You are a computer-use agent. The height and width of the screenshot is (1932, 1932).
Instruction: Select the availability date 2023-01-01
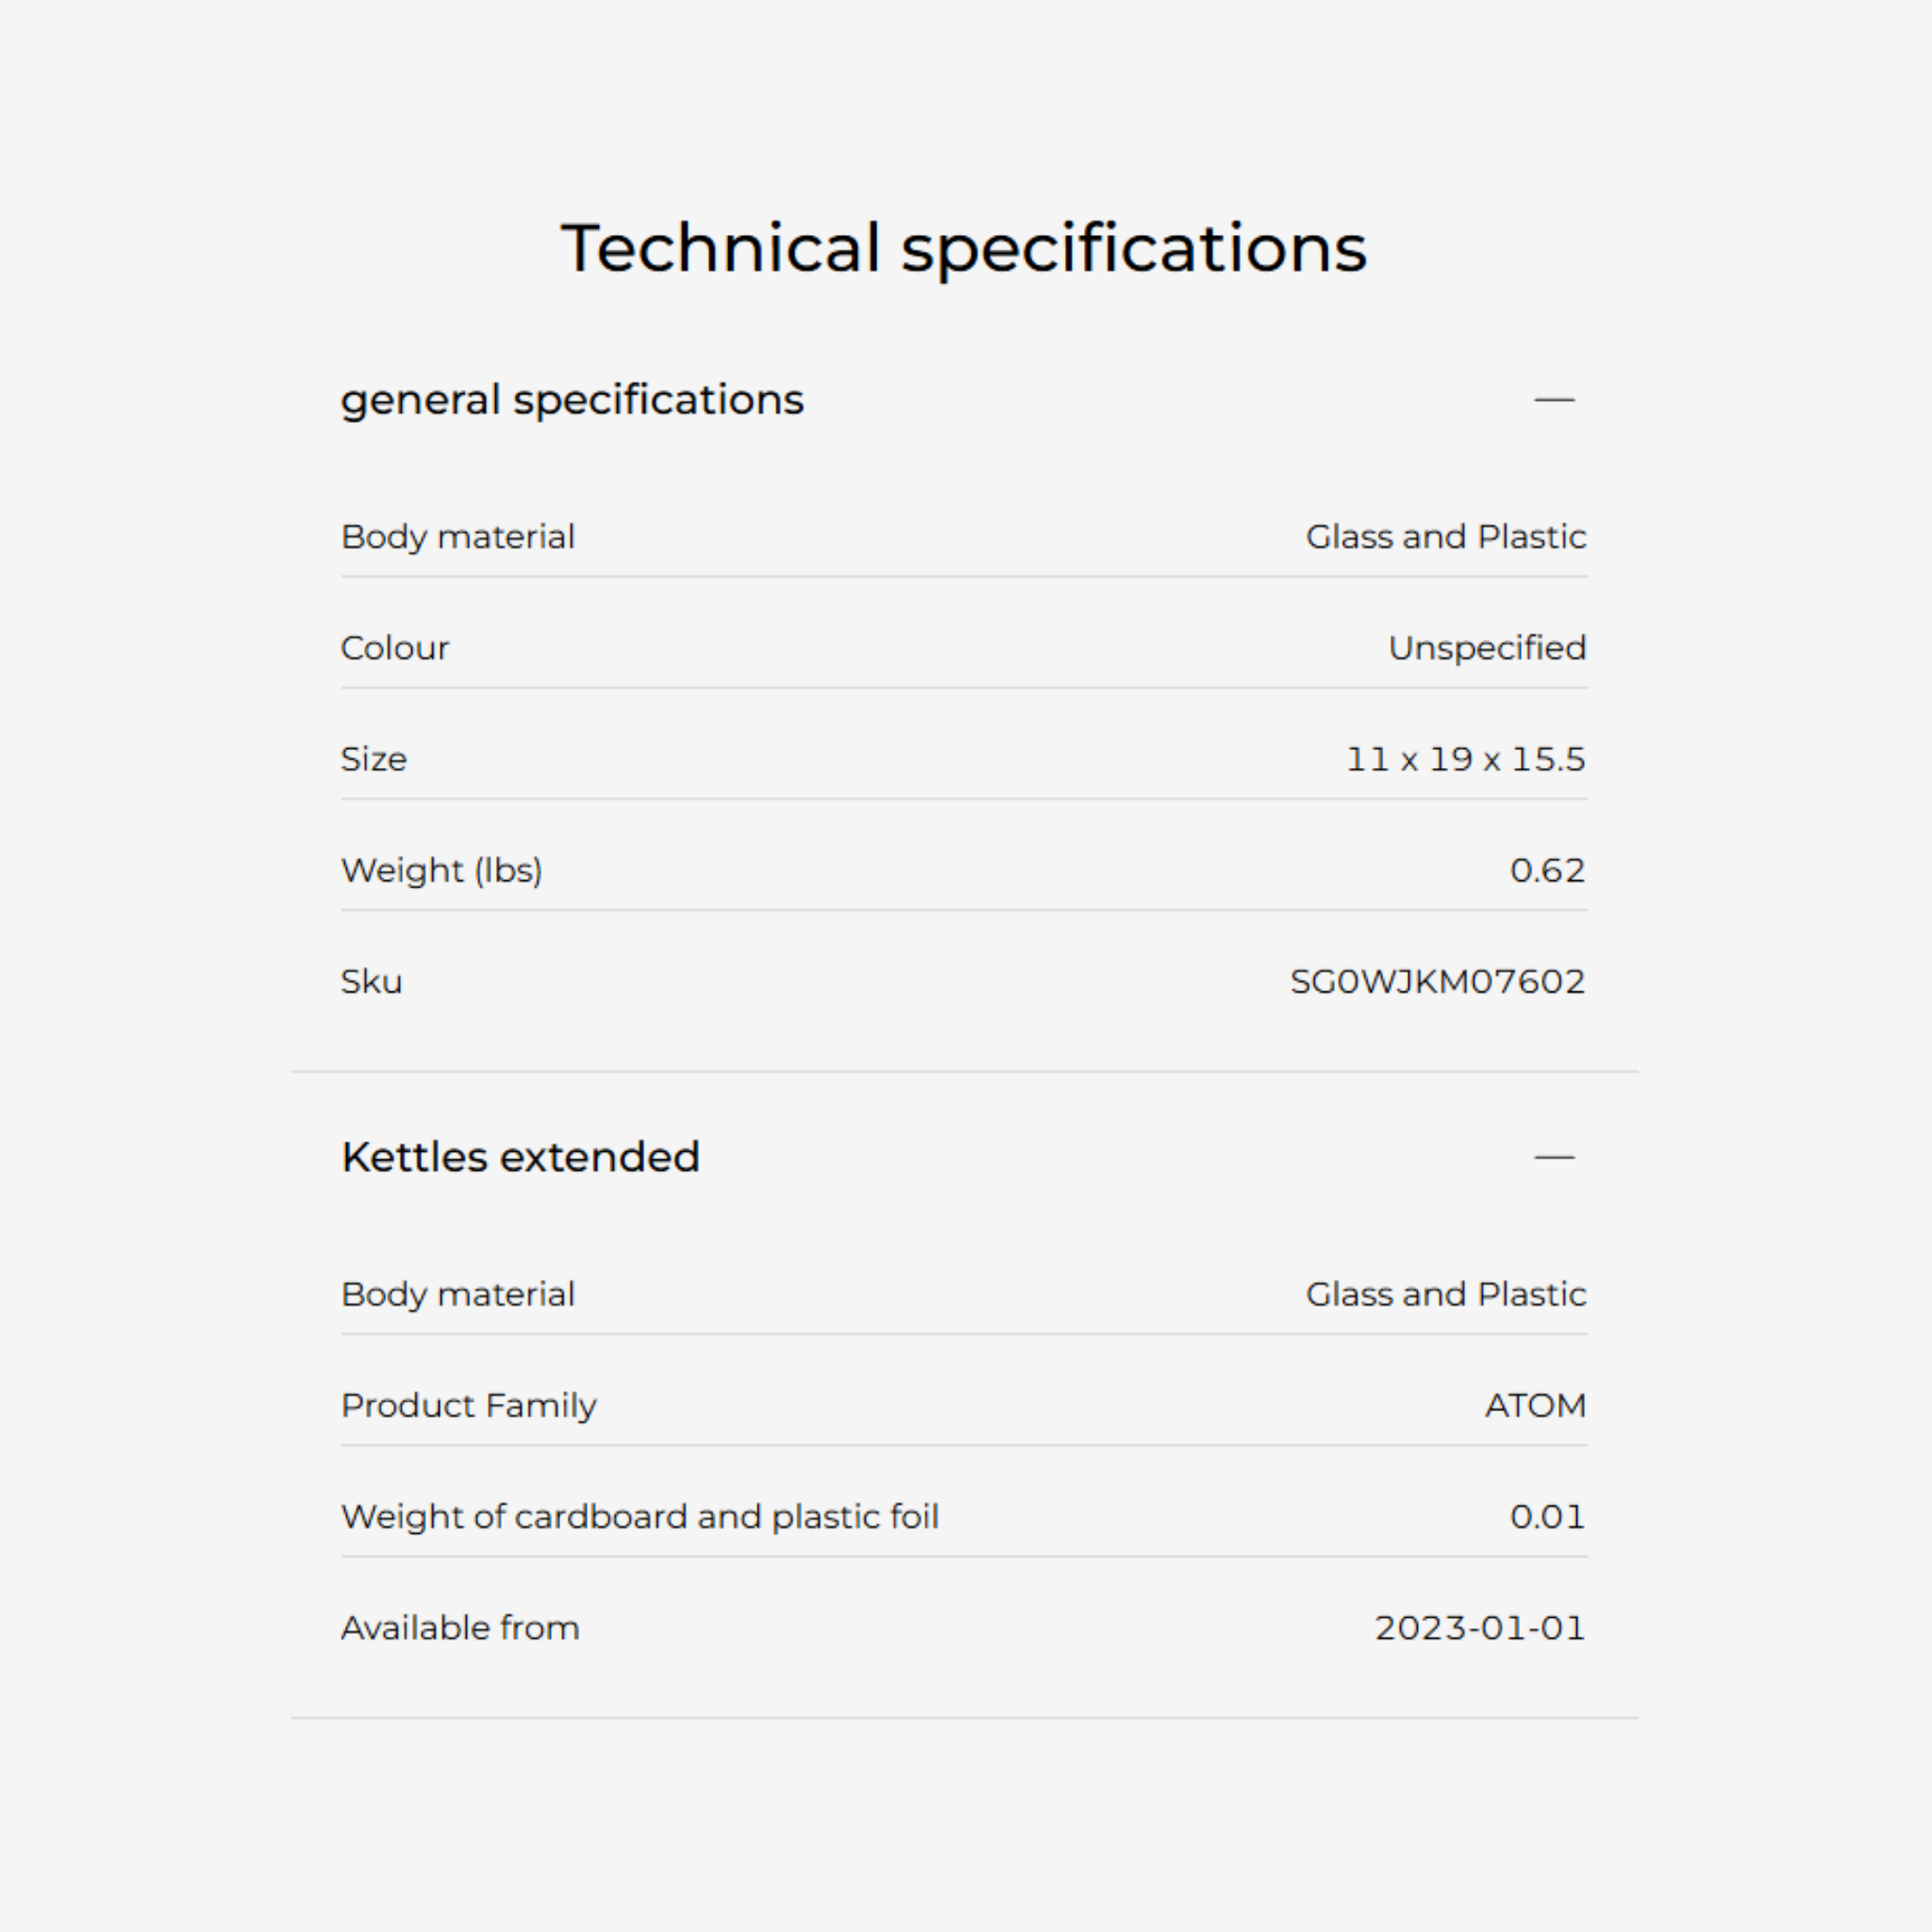(1480, 1628)
